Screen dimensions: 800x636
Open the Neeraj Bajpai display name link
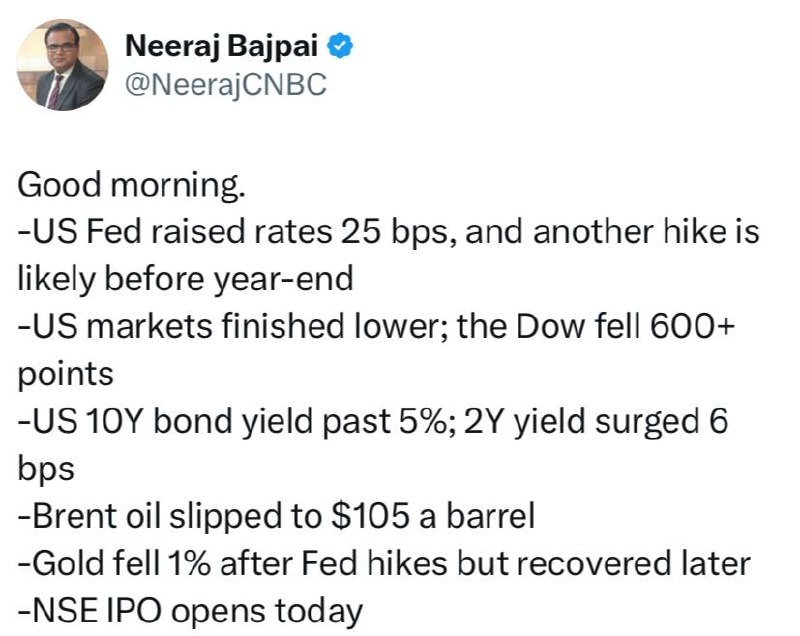pos(221,47)
